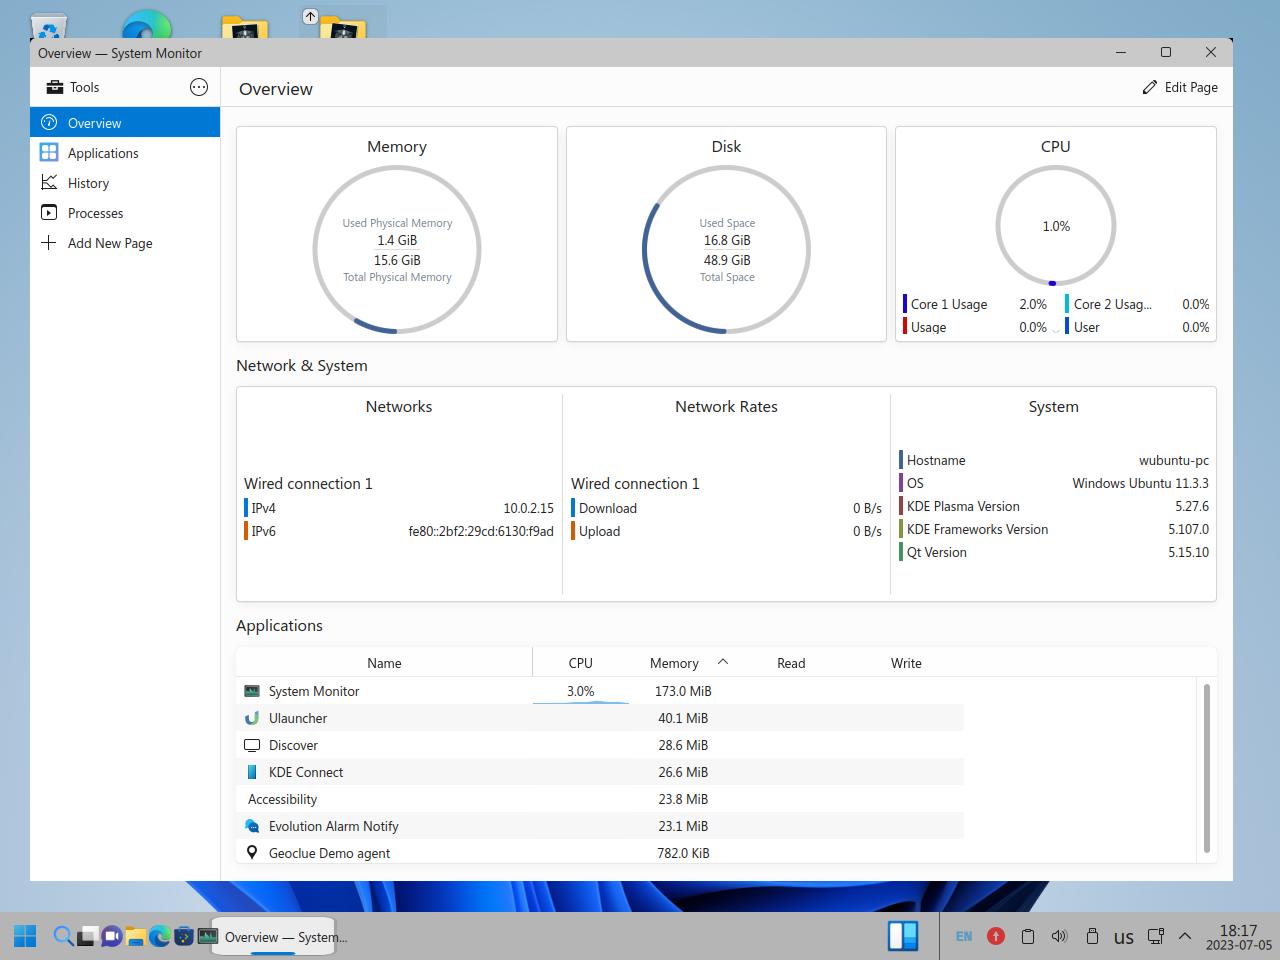The width and height of the screenshot is (1280, 960).
Task: Click the Name column header
Action: (384, 663)
